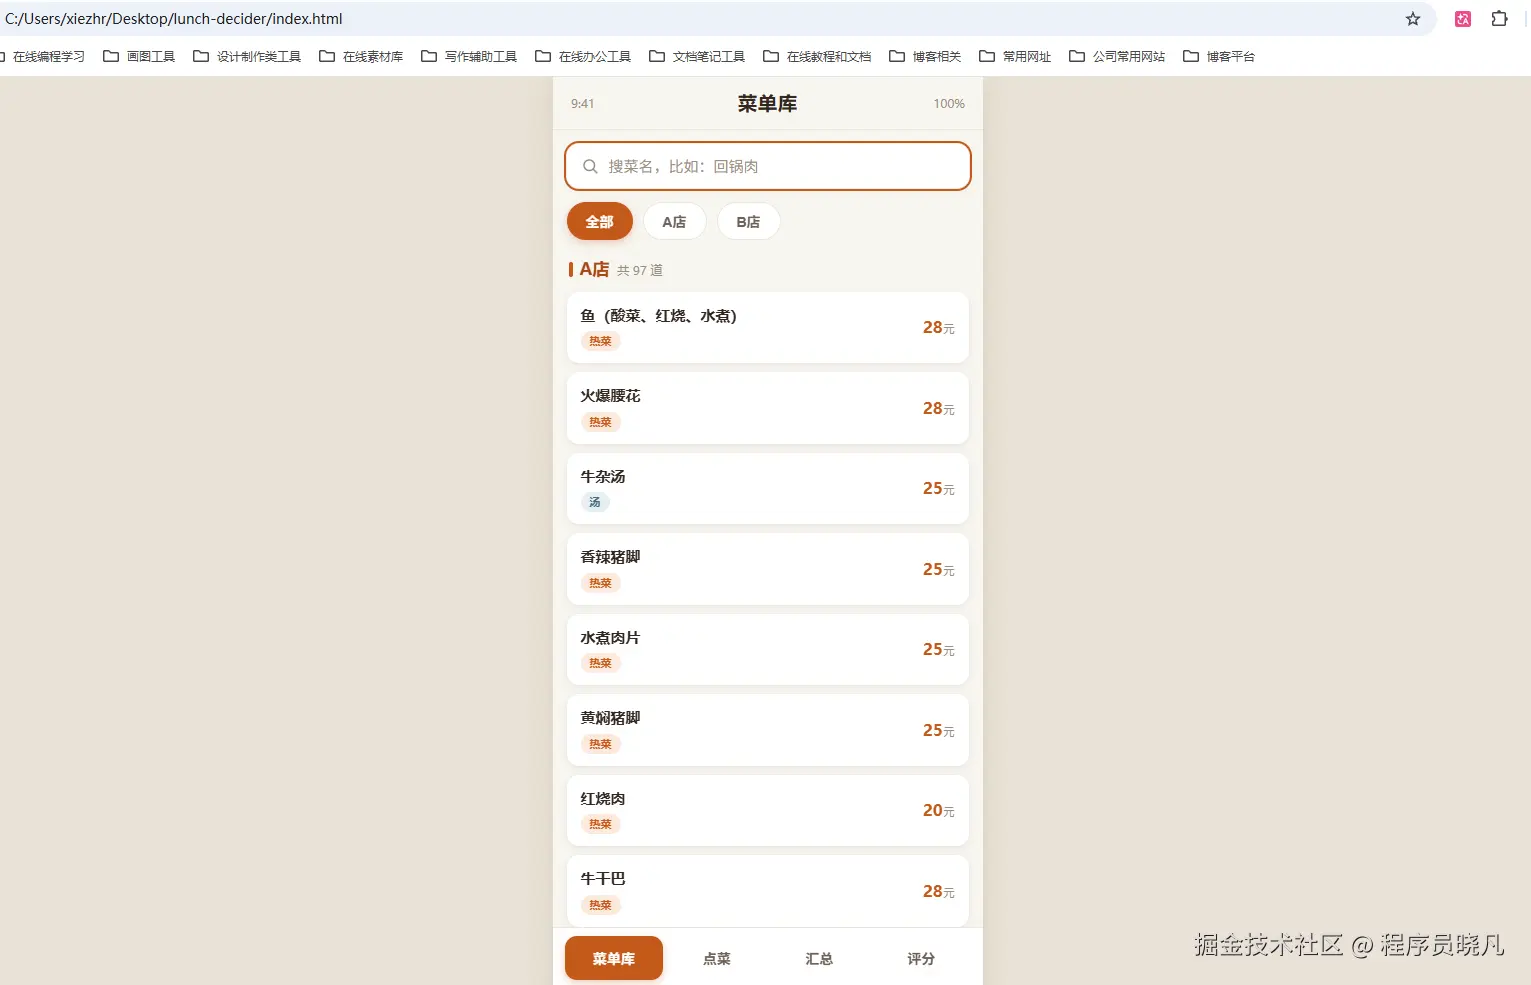
Task: Filter dishes by the A店 chip
Action: [674, 221]
